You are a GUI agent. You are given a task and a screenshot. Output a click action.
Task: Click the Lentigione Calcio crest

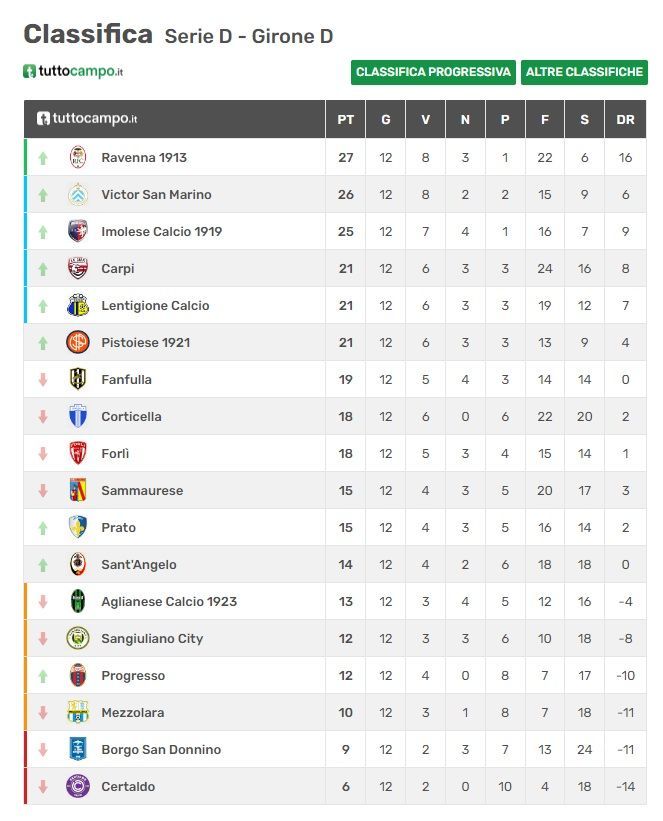tap(78, 305)
